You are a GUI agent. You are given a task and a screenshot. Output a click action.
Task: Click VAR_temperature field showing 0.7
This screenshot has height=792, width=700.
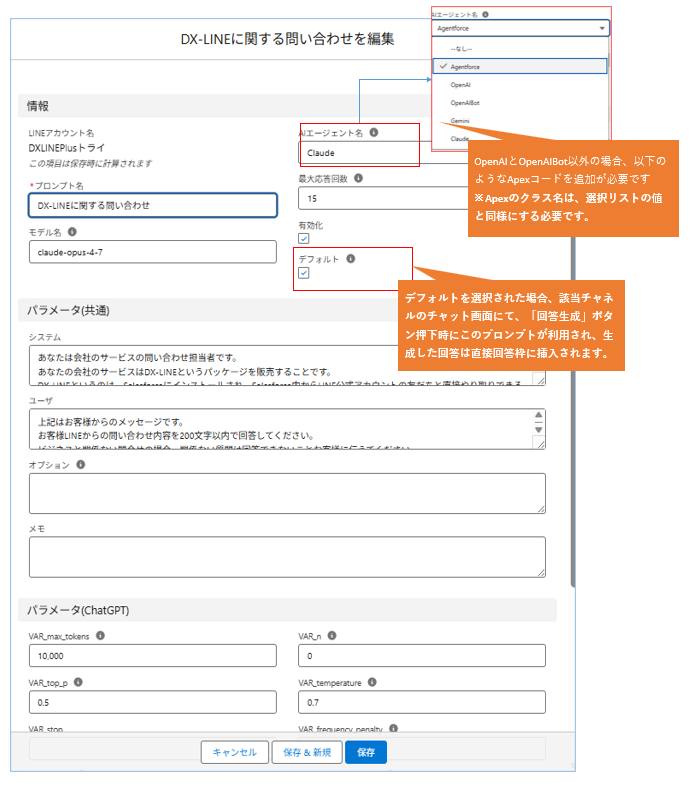(x=422, y=703)
